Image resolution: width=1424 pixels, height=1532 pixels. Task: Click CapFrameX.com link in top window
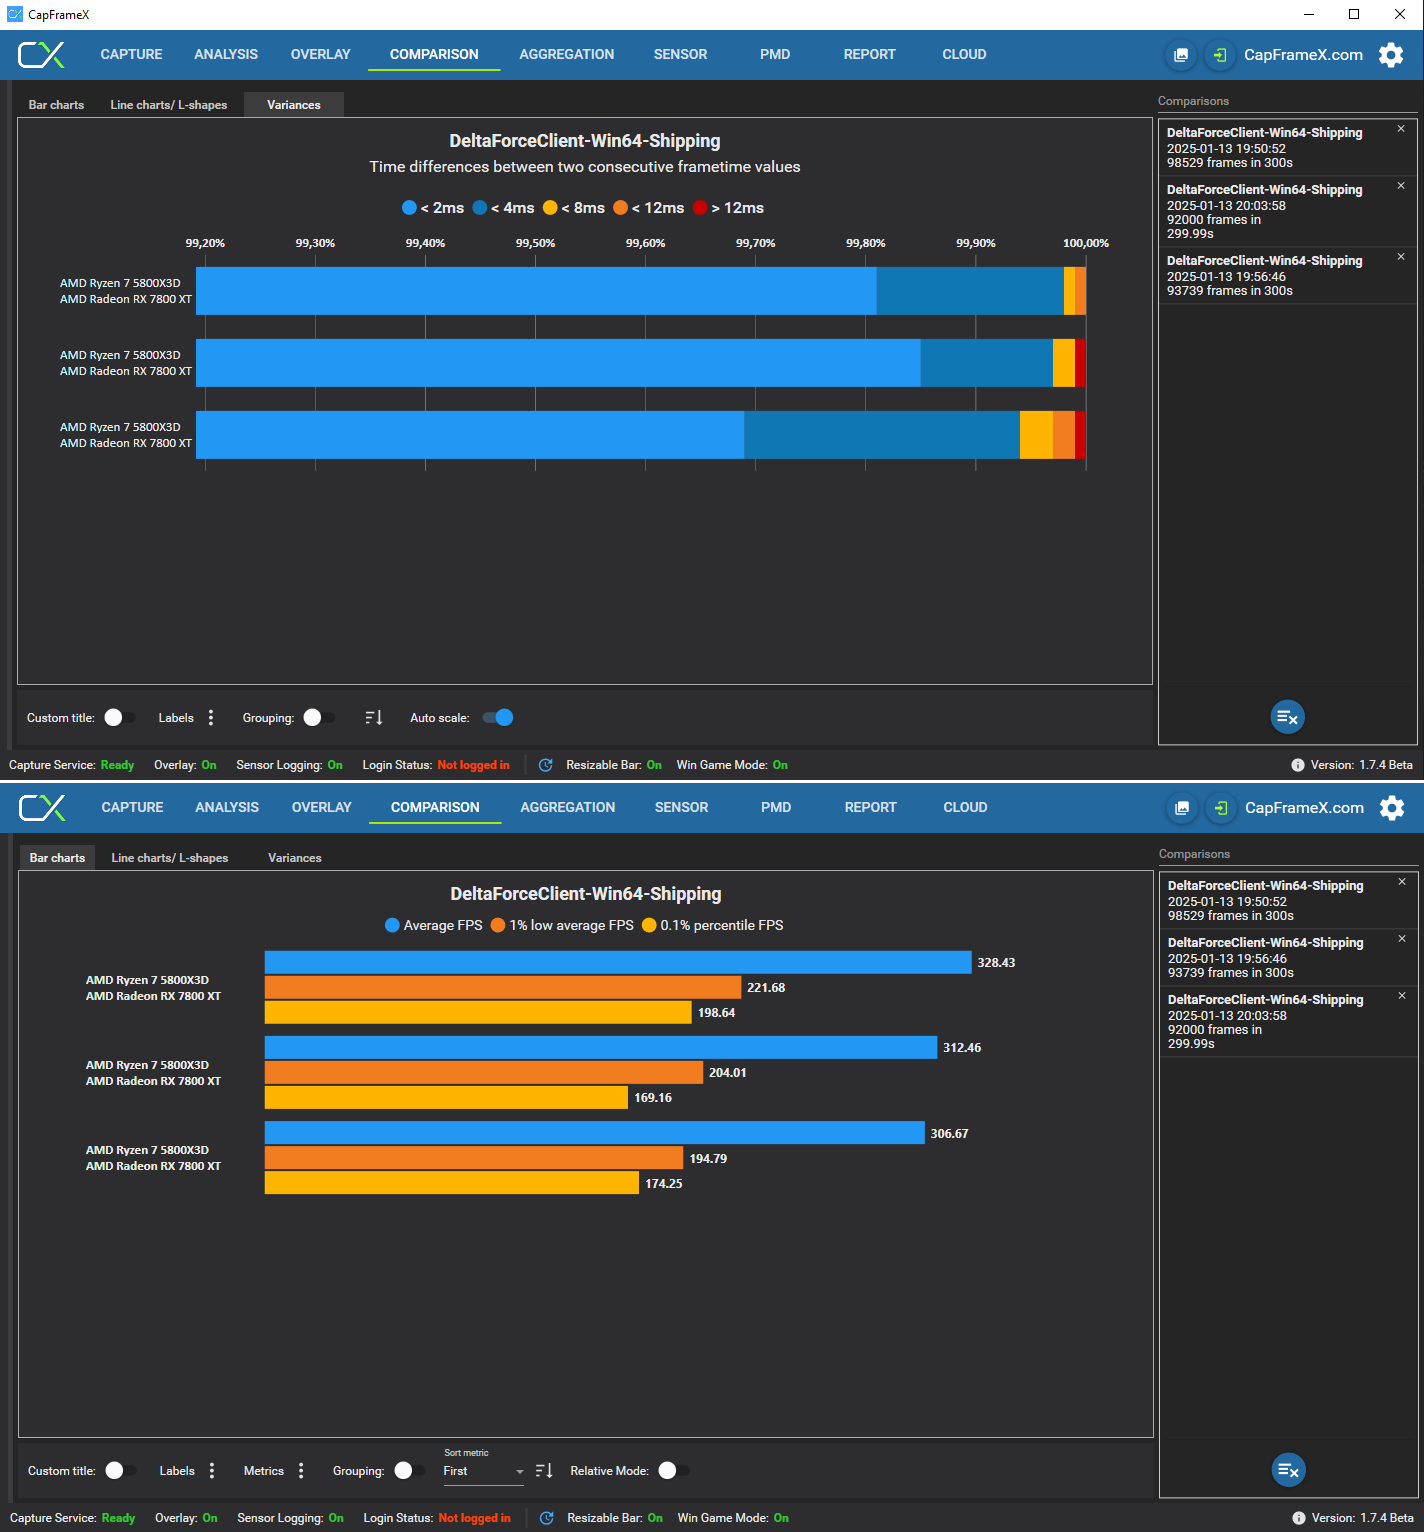1303,55
